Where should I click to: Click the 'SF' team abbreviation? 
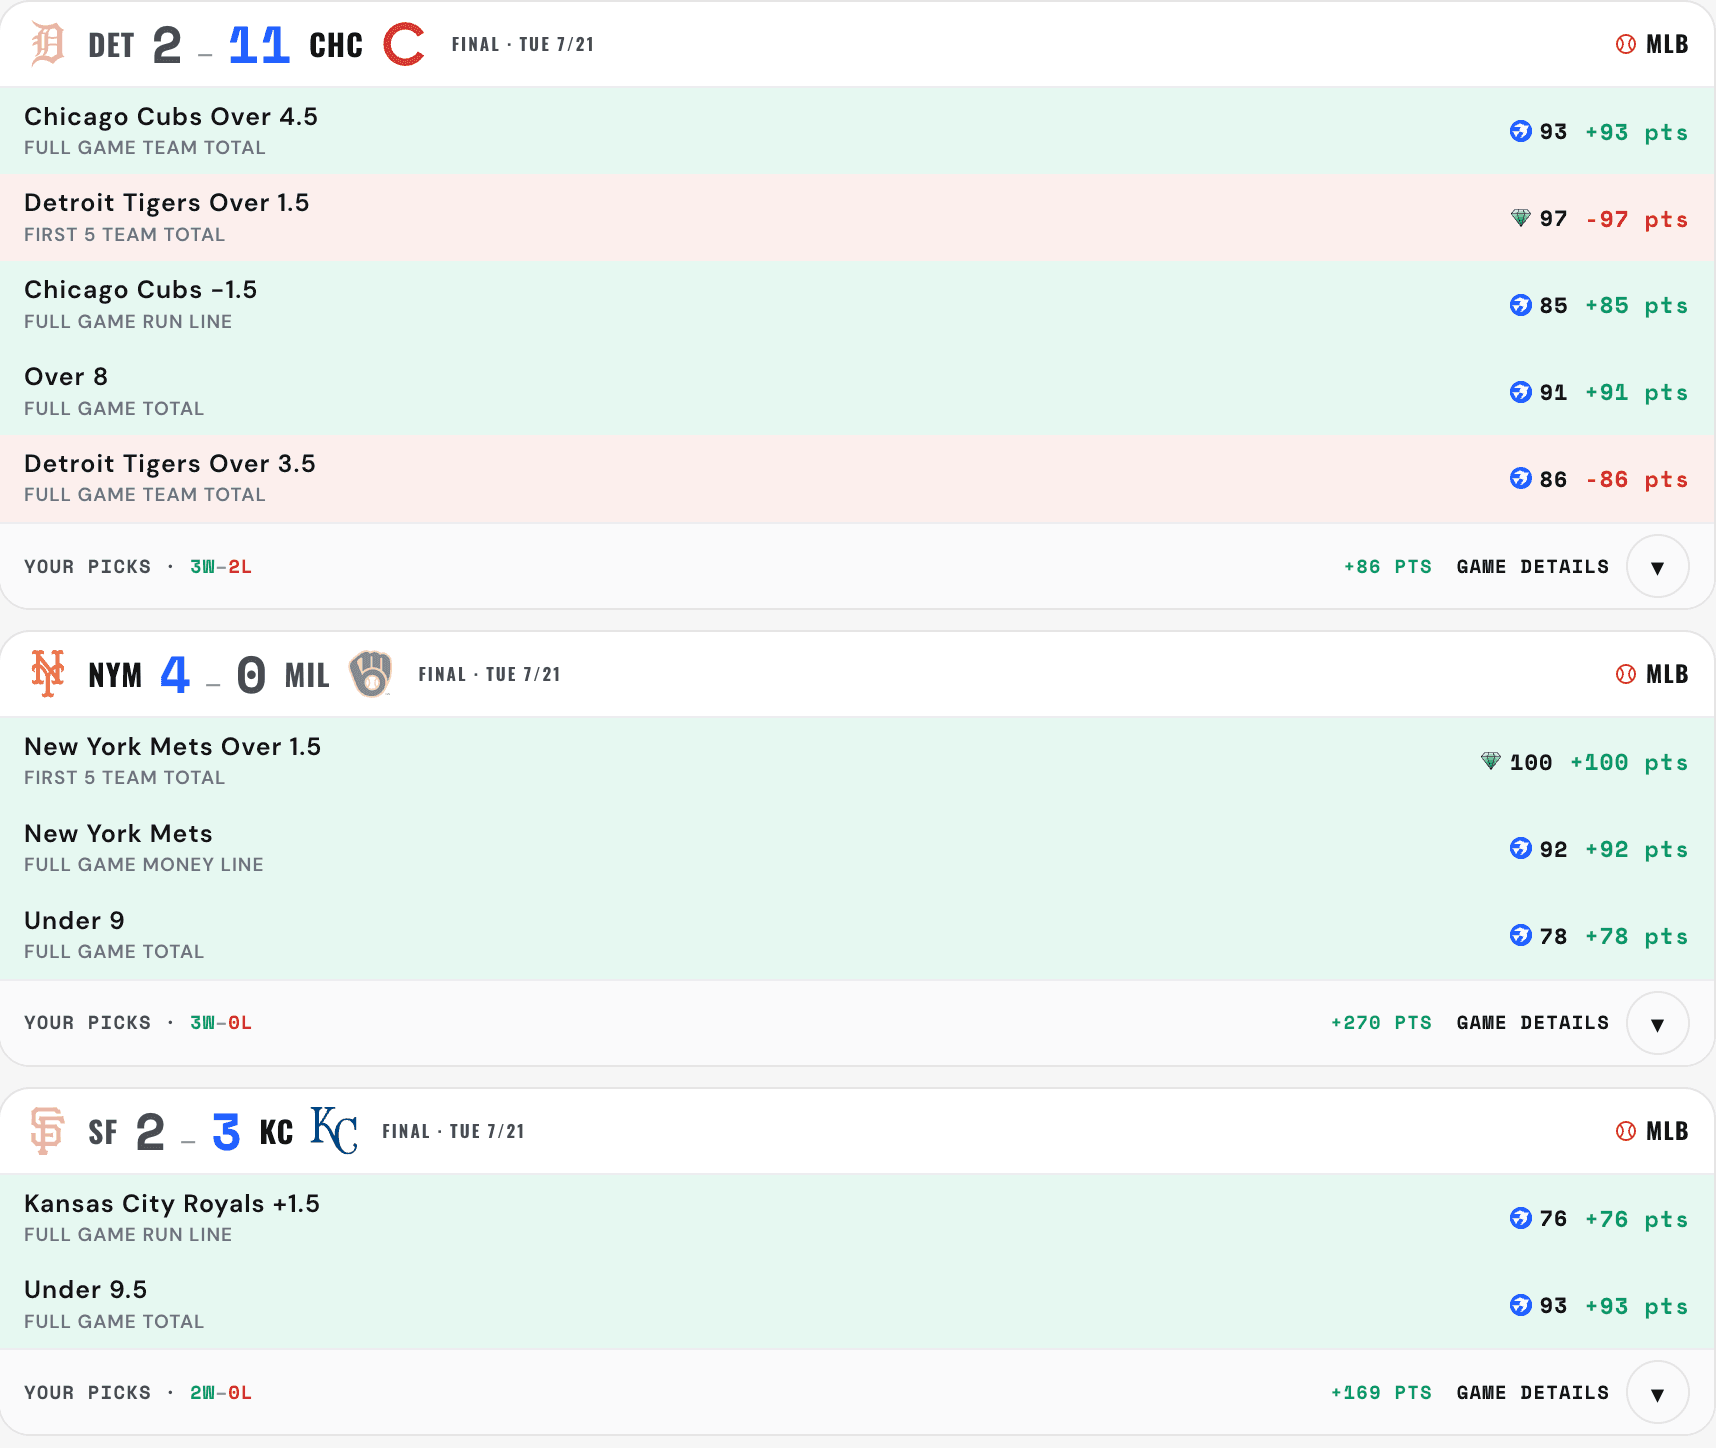point(103,1132)
